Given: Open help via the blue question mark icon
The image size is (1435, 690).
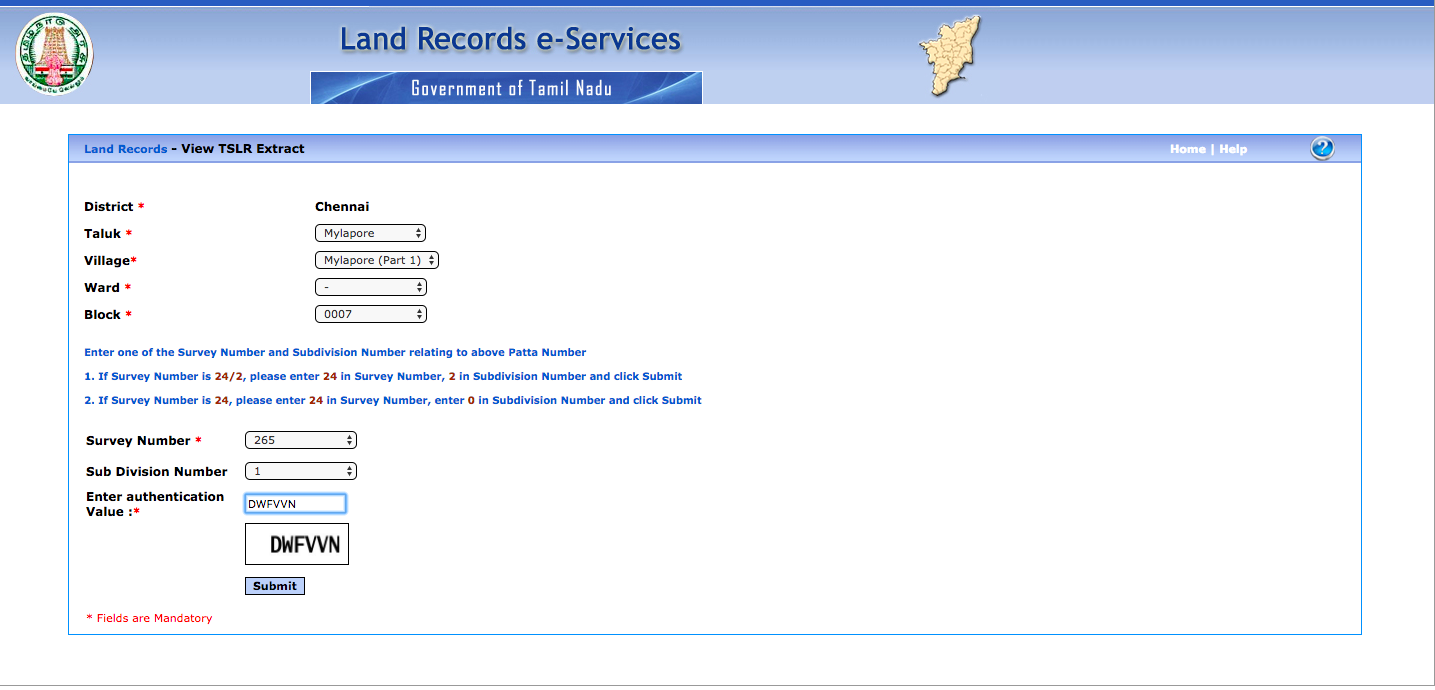Looking at the screenshot, I should pos(1321,149).
